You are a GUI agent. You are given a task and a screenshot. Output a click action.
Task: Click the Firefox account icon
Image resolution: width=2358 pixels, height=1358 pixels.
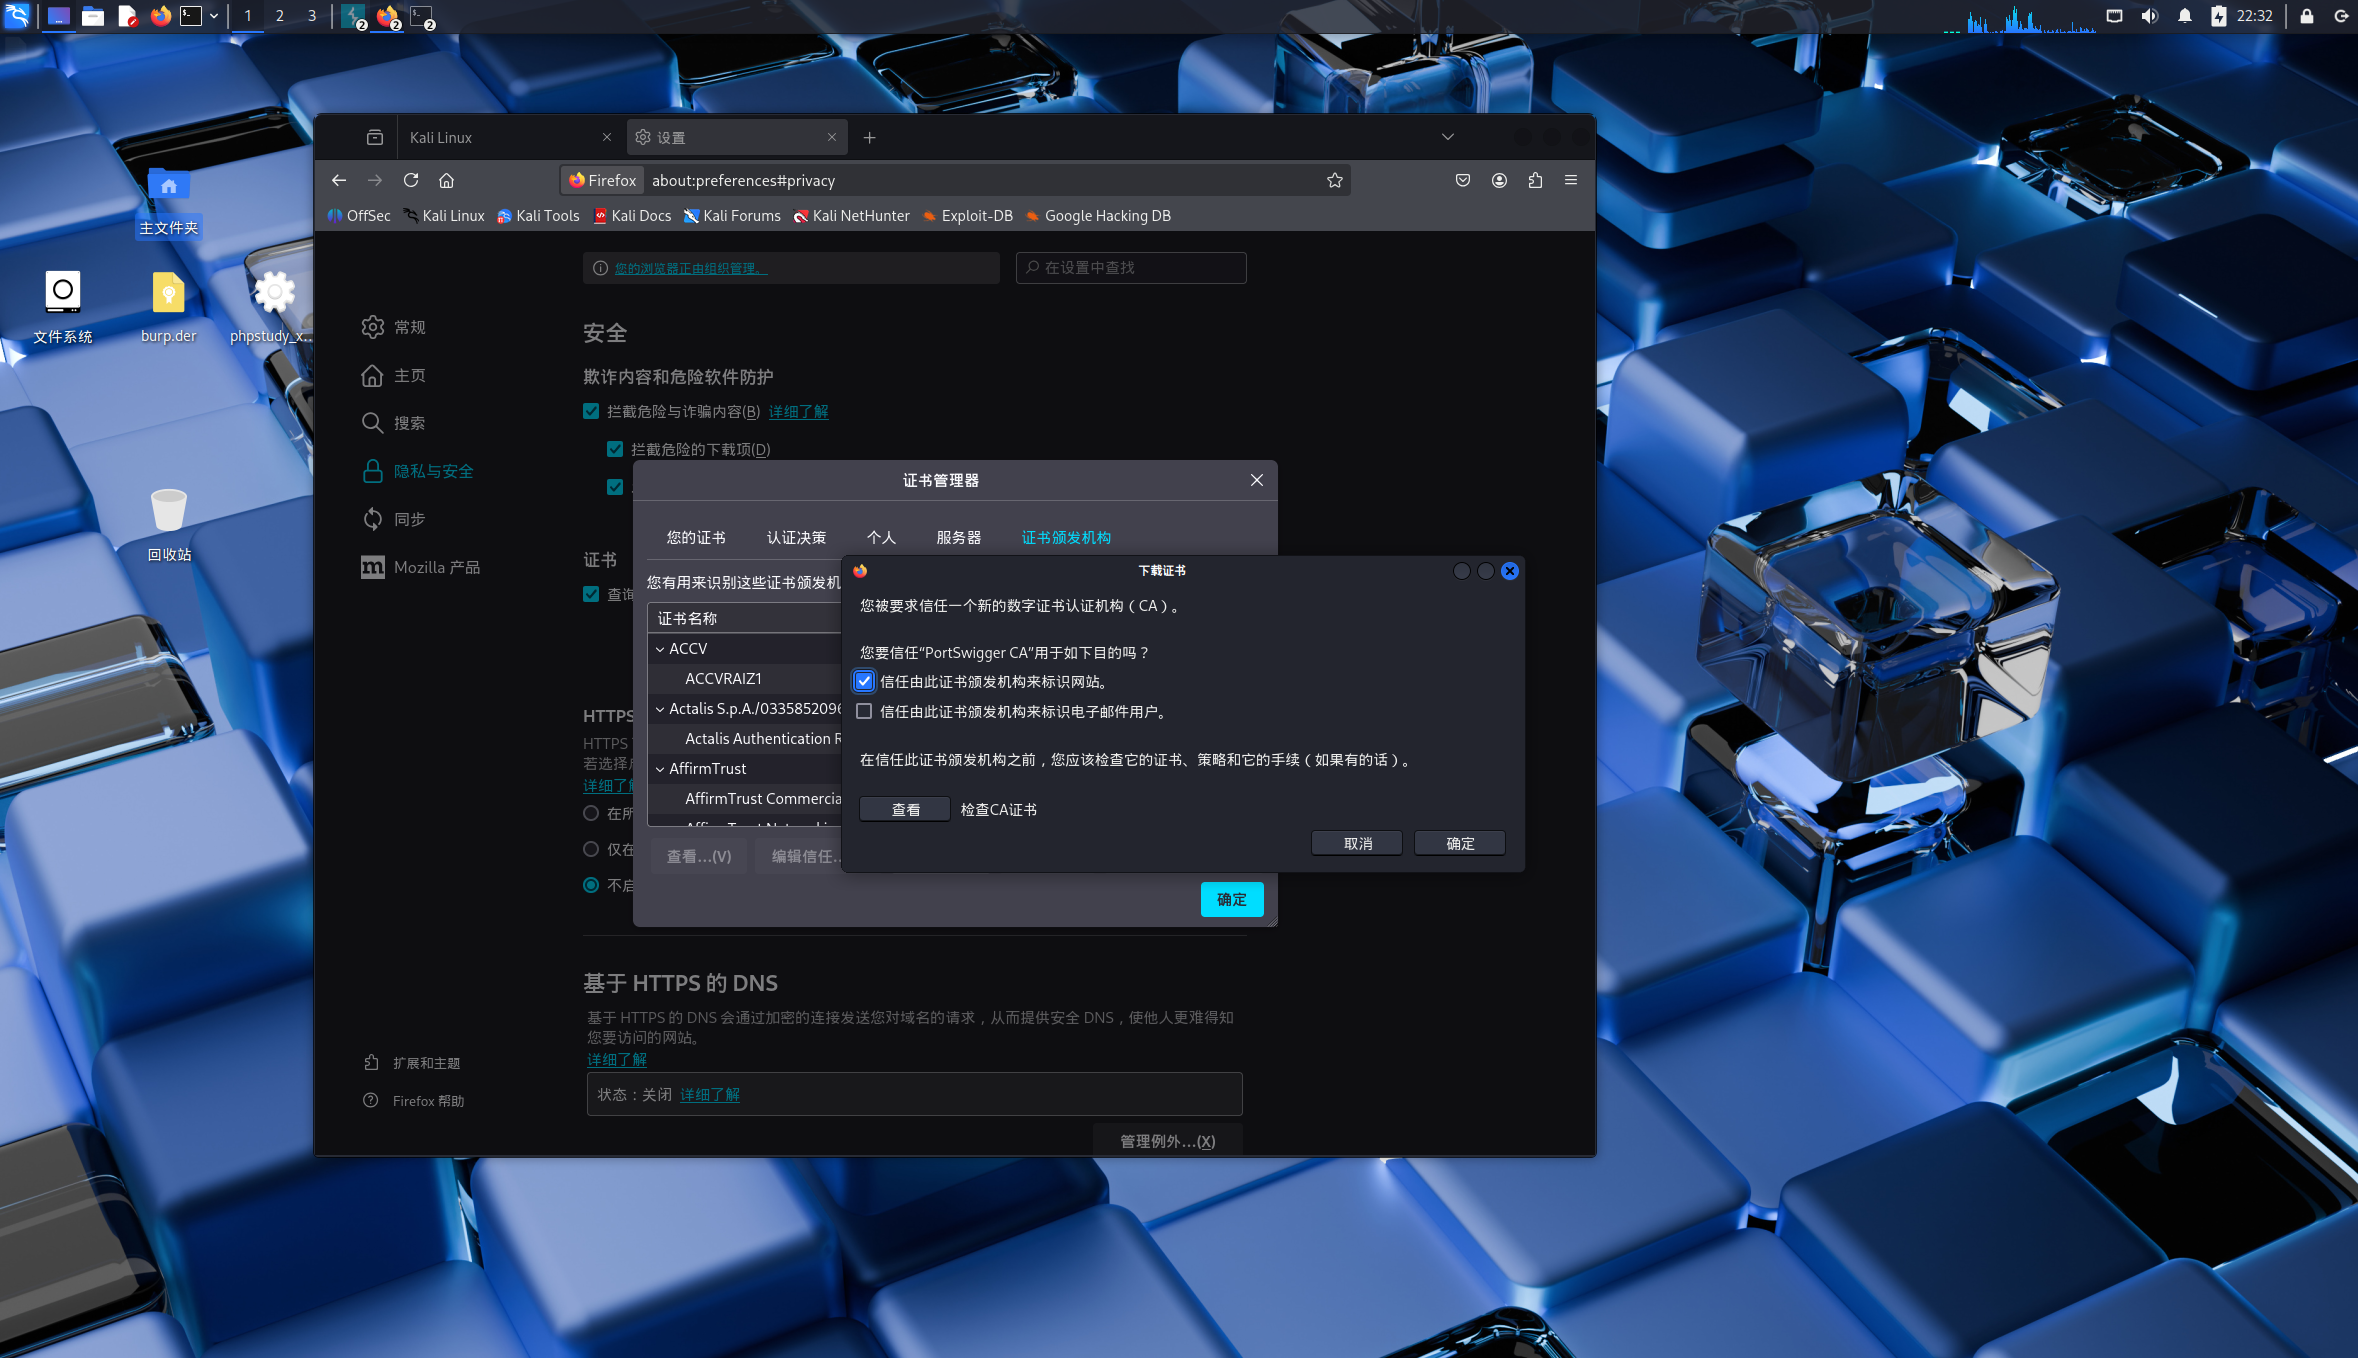tap(1499, 180)
